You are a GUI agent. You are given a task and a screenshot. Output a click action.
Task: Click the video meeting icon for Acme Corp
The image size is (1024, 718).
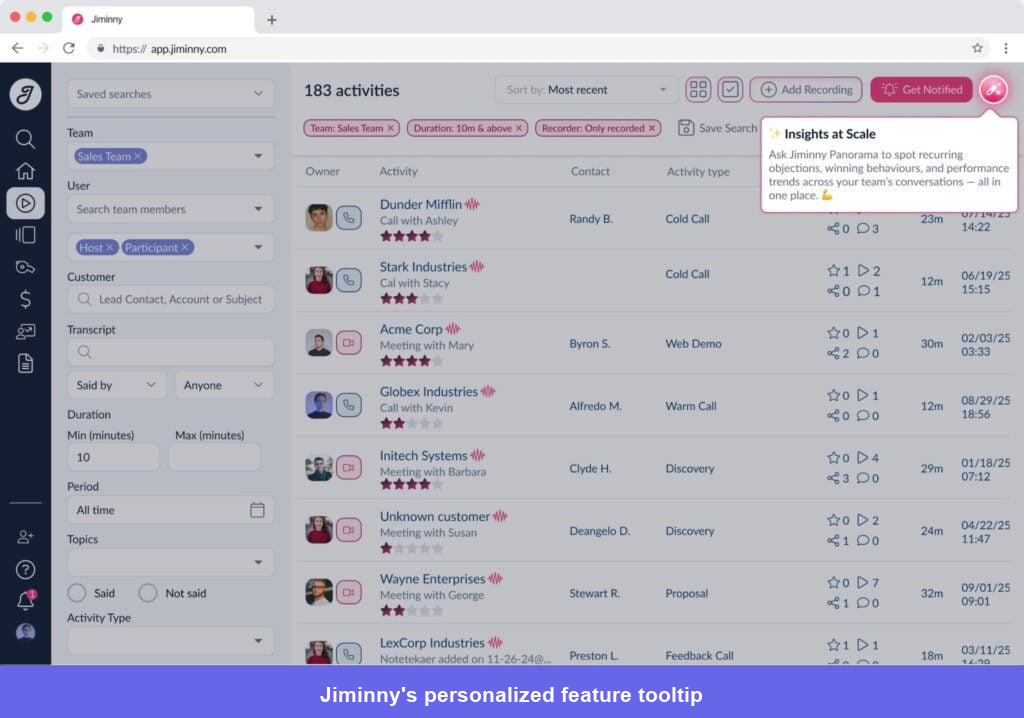click(x=349, y=342)
